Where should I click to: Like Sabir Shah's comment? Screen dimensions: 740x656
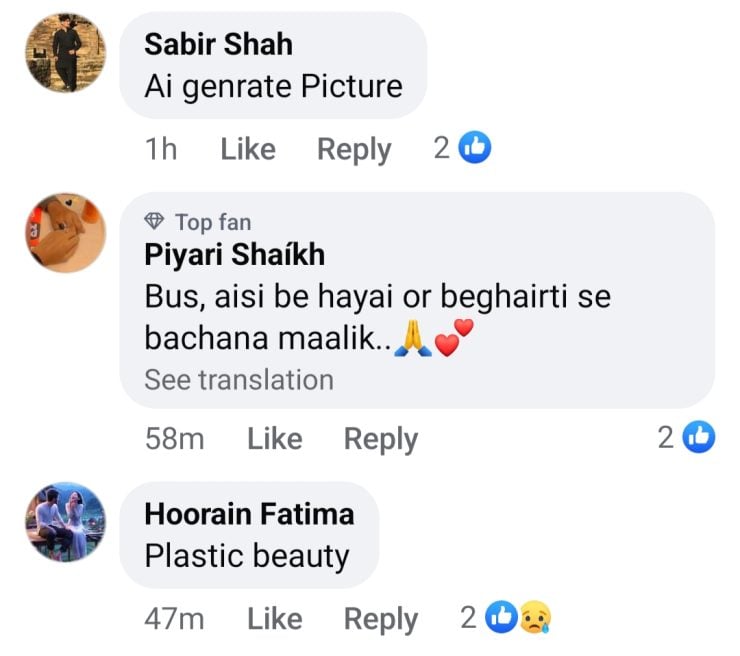(247, 149)
